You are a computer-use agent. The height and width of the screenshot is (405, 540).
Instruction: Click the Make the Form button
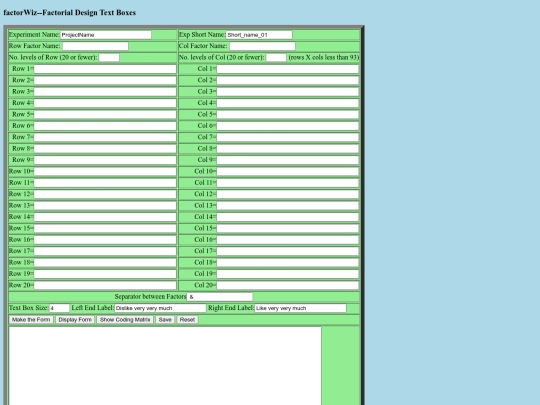click(x=31, y=320)
